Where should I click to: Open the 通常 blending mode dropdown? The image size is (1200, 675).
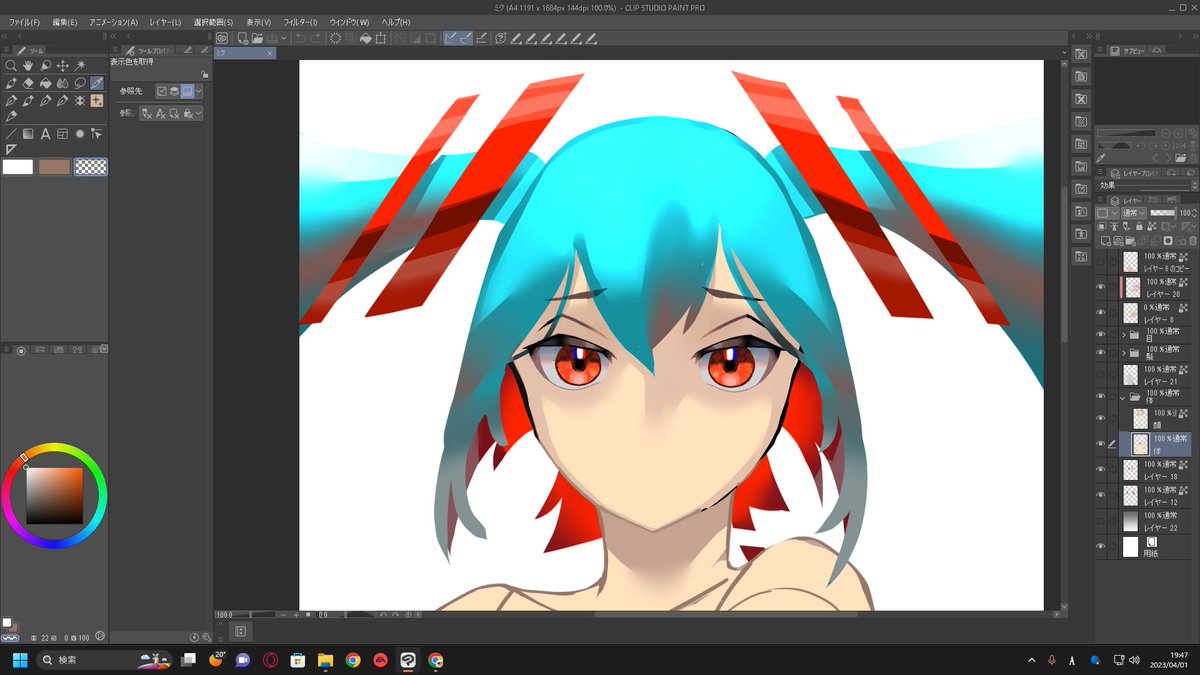coord(1134,213)
